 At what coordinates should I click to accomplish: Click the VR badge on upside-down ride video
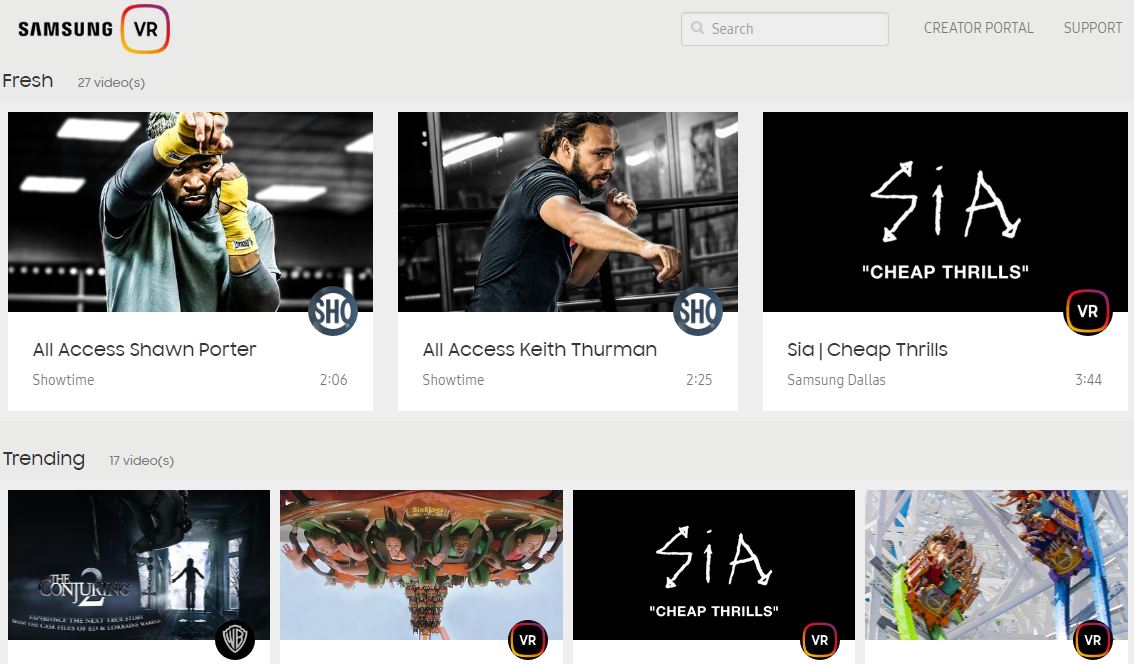click(x=528, y=640)
